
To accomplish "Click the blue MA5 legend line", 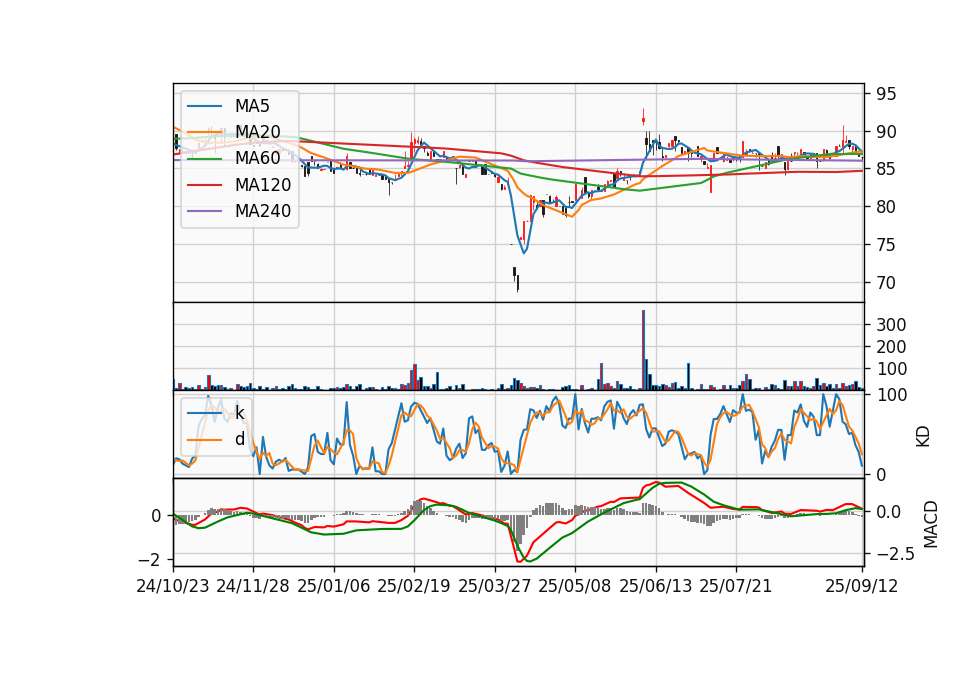I will coord(205,107).
